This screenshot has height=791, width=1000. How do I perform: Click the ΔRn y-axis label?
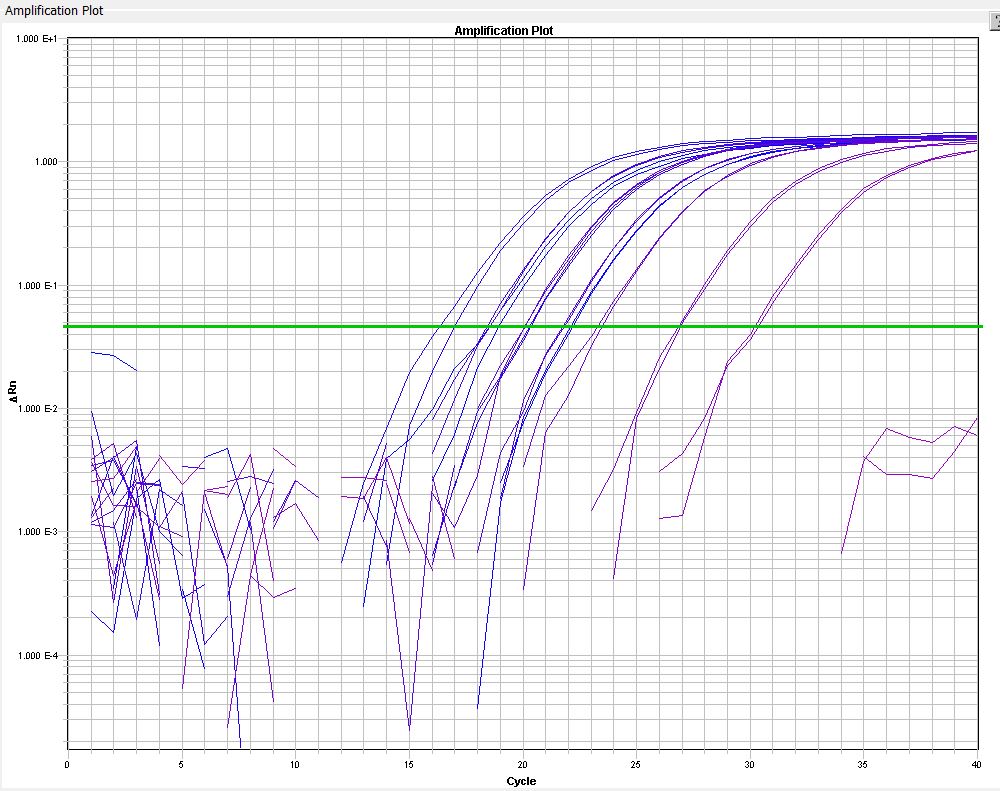pyautogui.click(x=13, y=399)
